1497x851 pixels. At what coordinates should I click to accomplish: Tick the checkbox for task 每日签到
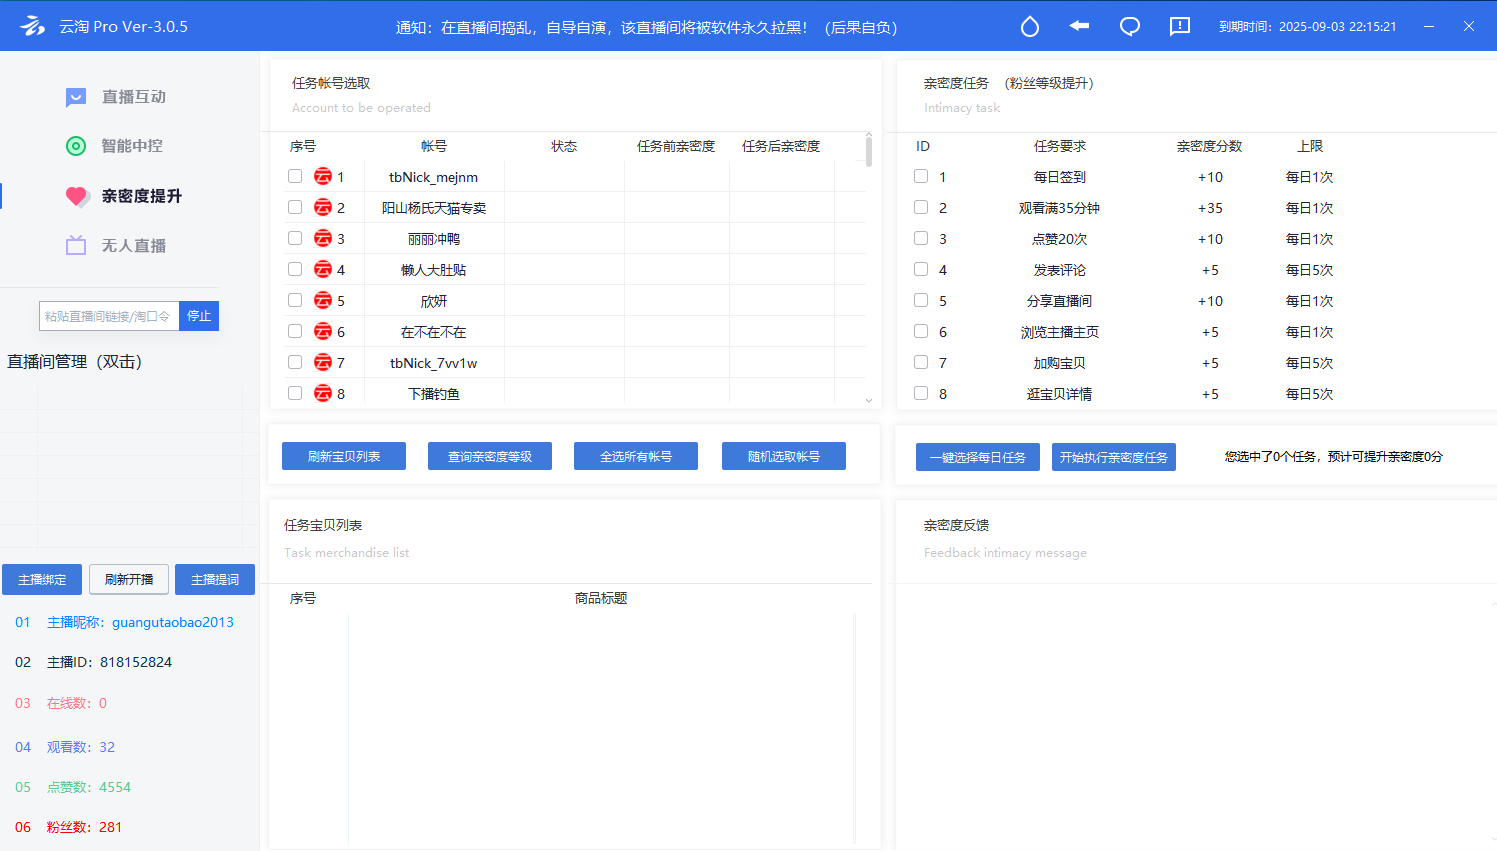pos(921,176)
